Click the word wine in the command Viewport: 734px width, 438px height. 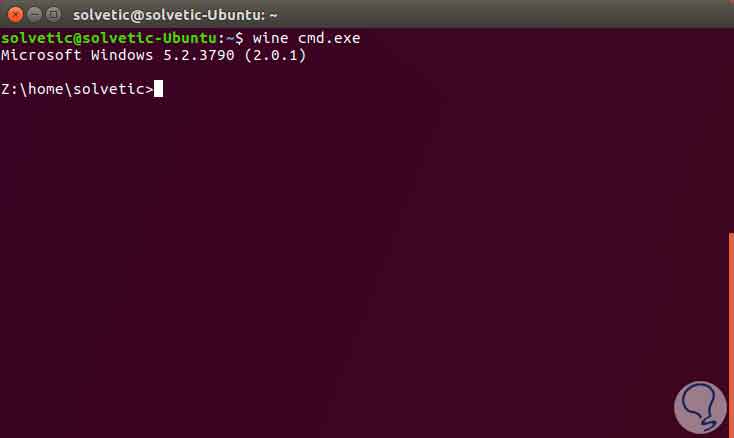271,38
